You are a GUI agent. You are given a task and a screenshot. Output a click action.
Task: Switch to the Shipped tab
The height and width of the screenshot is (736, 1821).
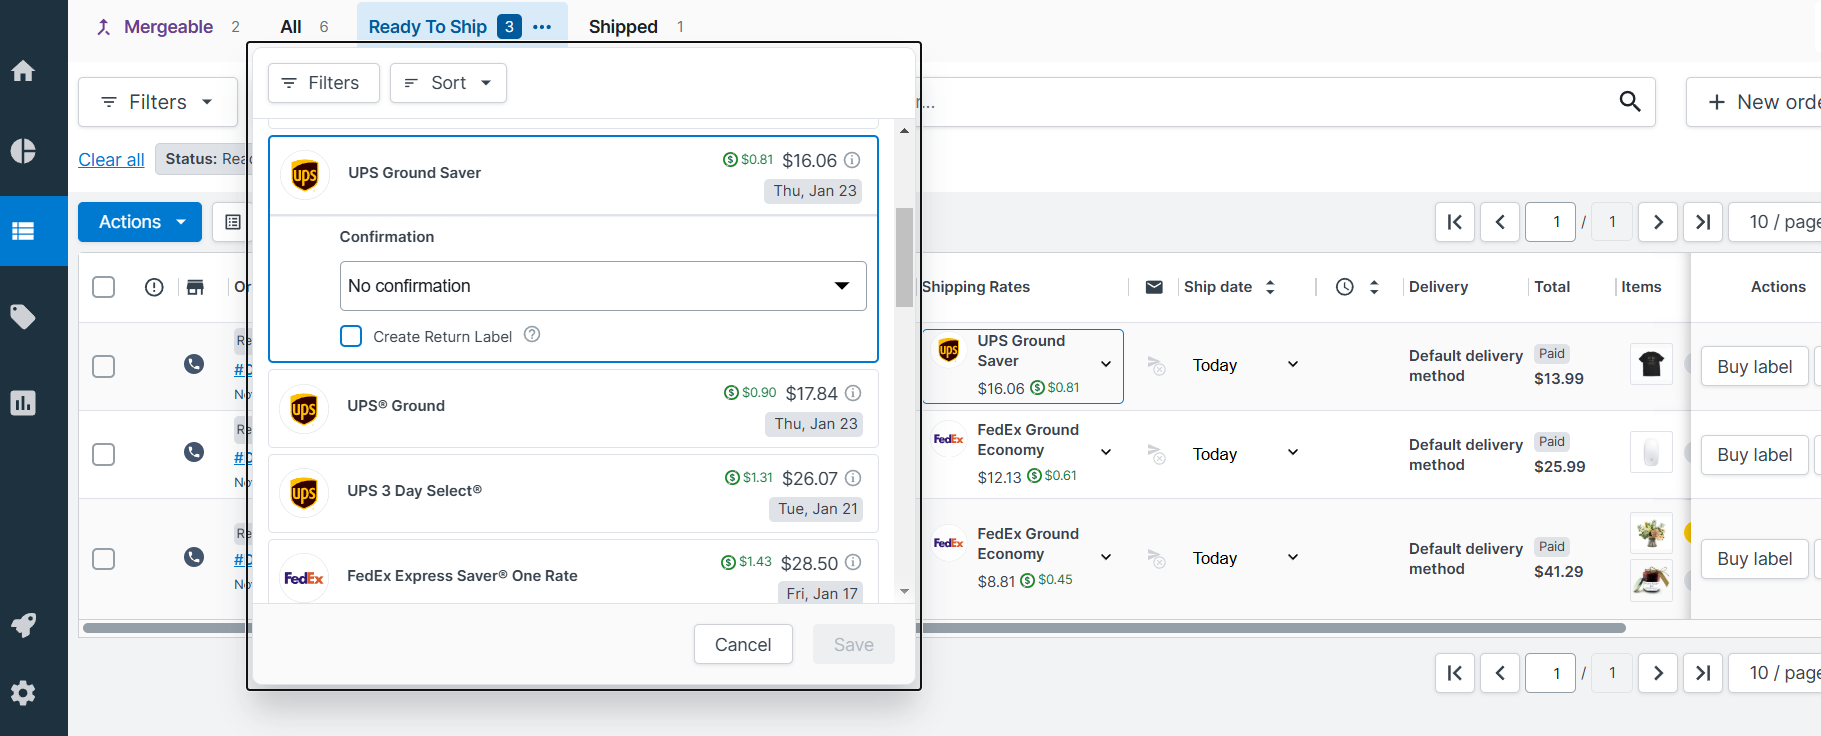point(636,27)
